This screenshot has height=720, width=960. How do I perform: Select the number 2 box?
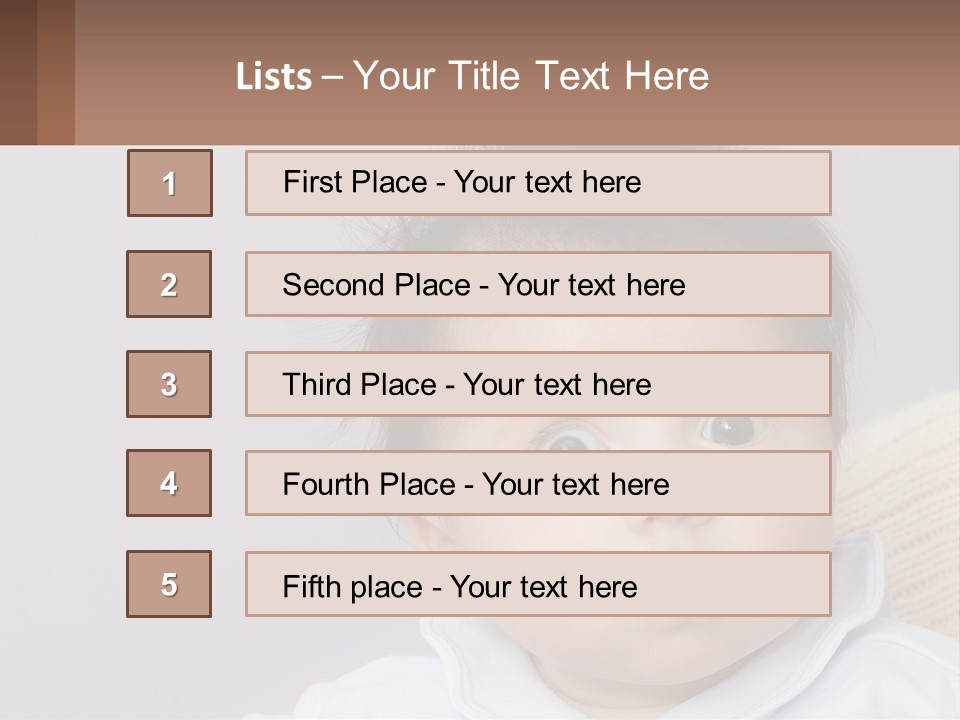click(x=169, y=284)
